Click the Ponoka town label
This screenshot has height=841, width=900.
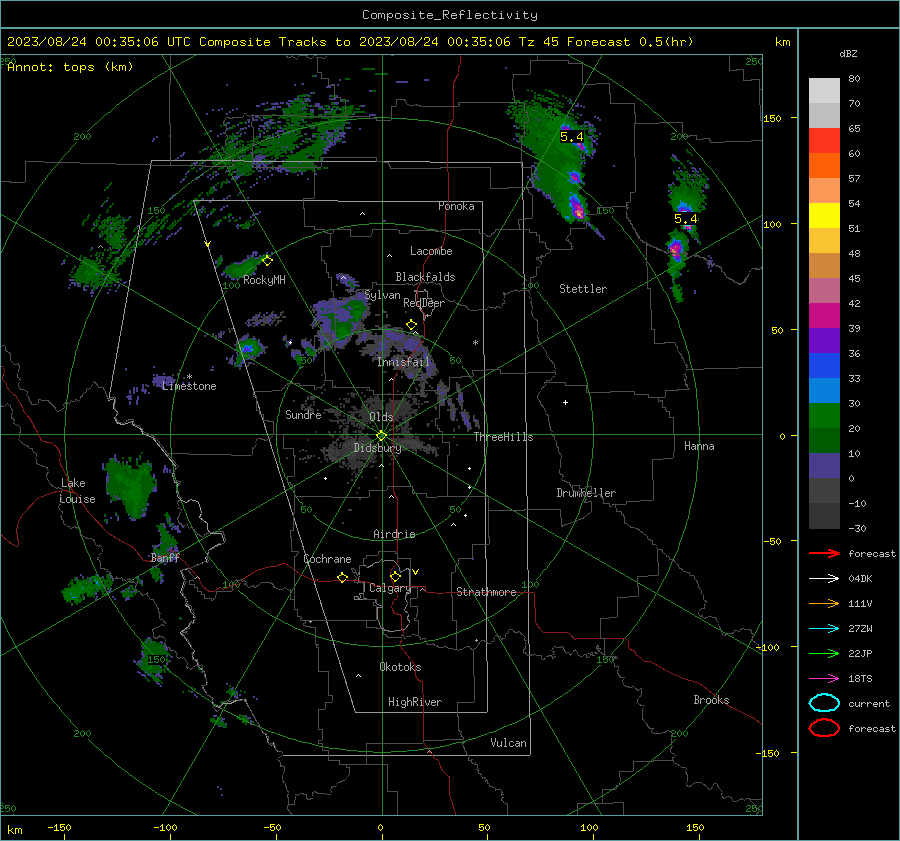click(456, 206)
